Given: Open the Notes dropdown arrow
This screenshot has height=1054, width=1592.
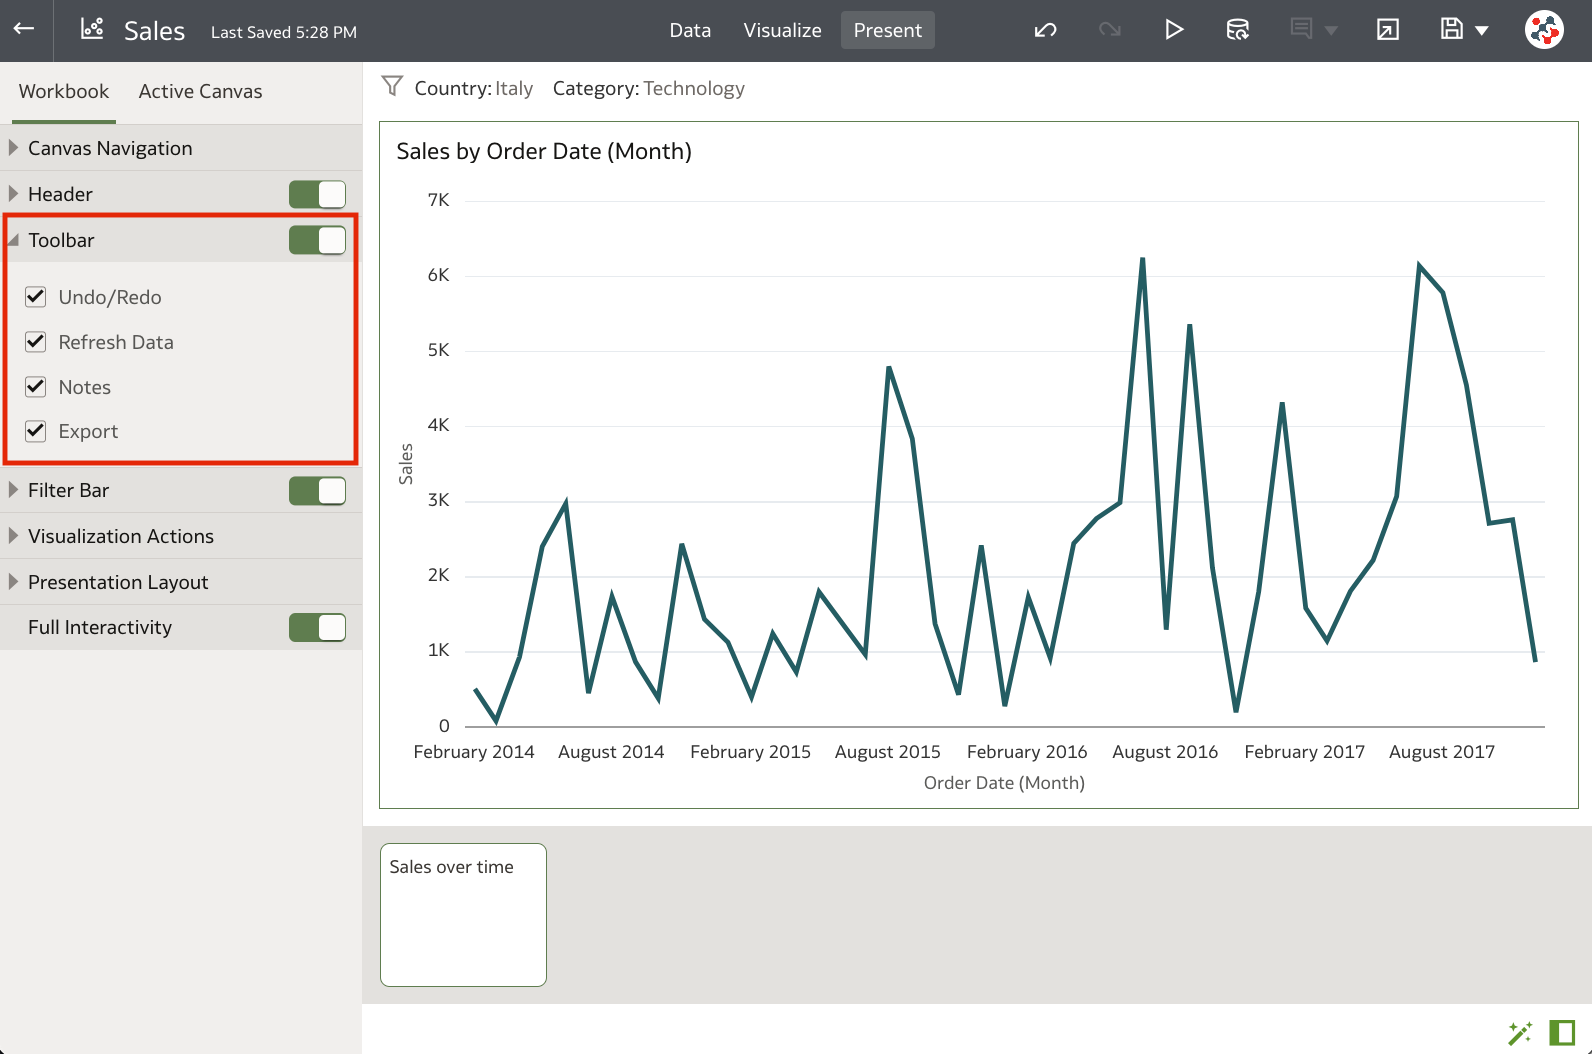Looking at the screenshot, I should [1331, 31].
